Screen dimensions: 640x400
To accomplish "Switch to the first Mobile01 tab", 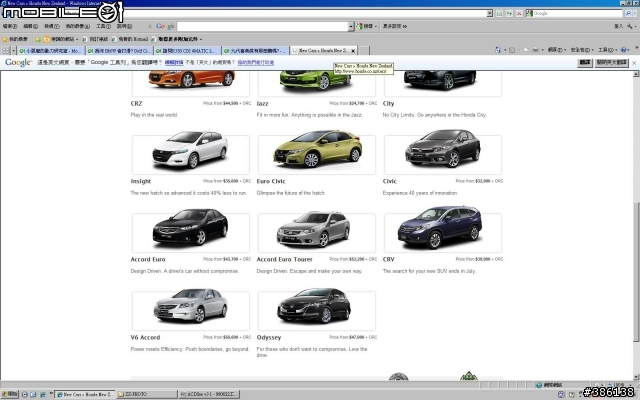I will click(51, 51).
